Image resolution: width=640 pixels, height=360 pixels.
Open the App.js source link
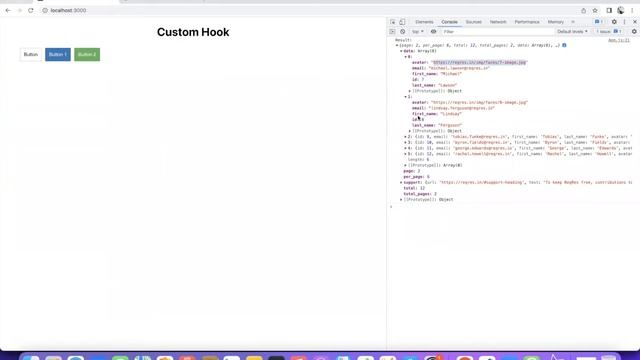coord(619,40)
